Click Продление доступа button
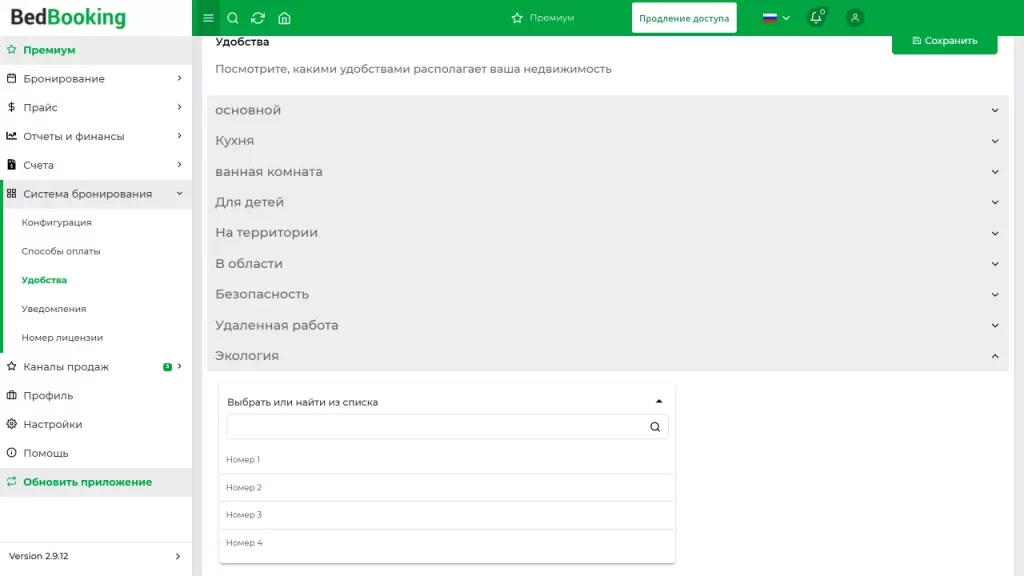The height and width of the screenshot is (576, 1024). [x=684, y=18]
